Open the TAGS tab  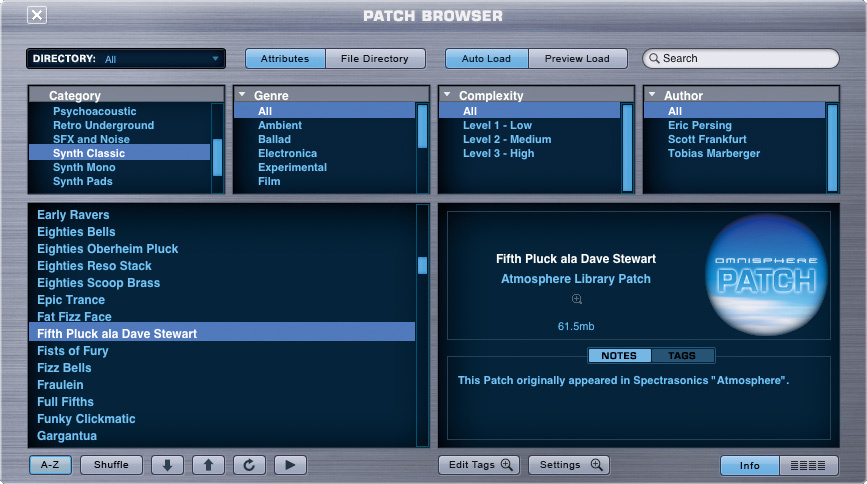coord(682,356)
